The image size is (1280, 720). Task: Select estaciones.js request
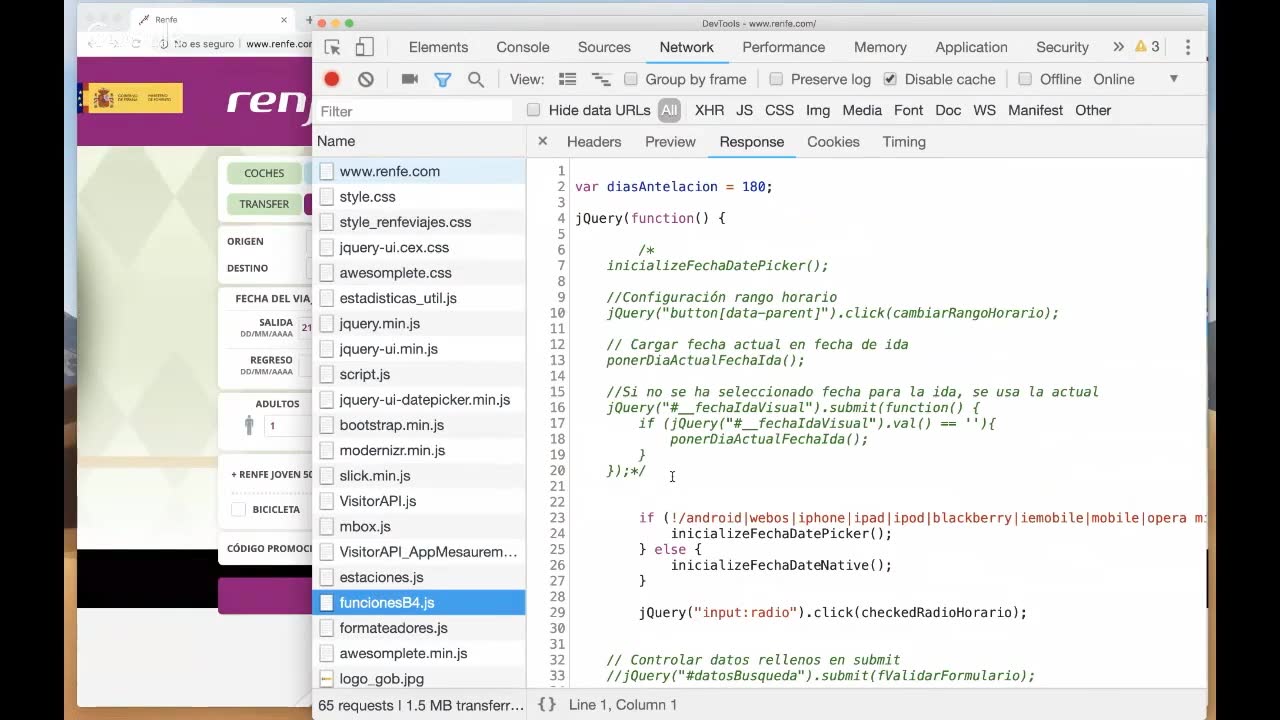[419, 577]
